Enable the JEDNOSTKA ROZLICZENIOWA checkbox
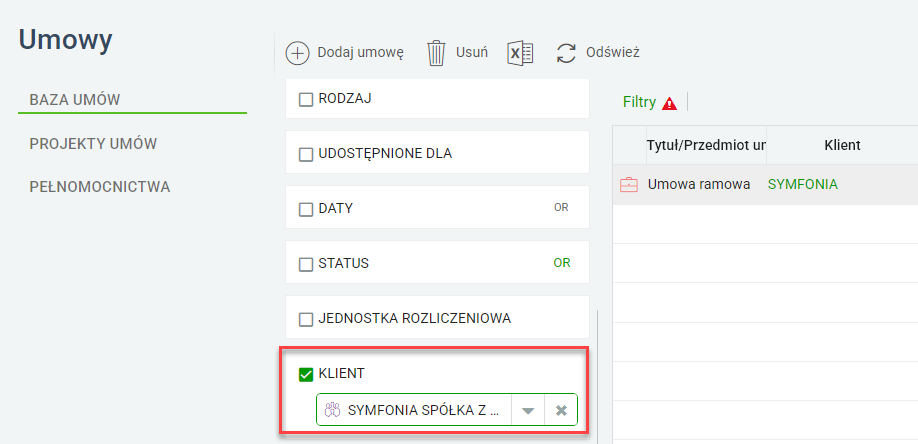The image size is (918, 444). (x=306, y=320)
